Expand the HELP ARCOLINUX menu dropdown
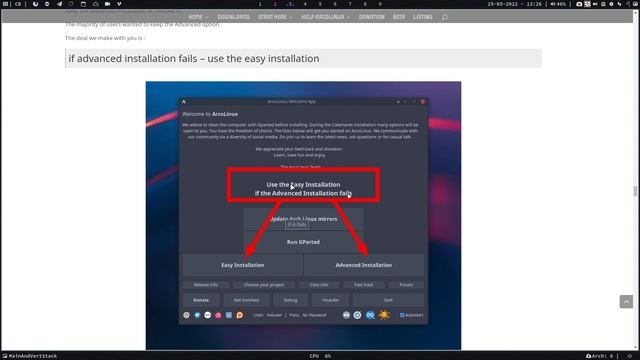This screenshot has width=640, height=360. 325,17
